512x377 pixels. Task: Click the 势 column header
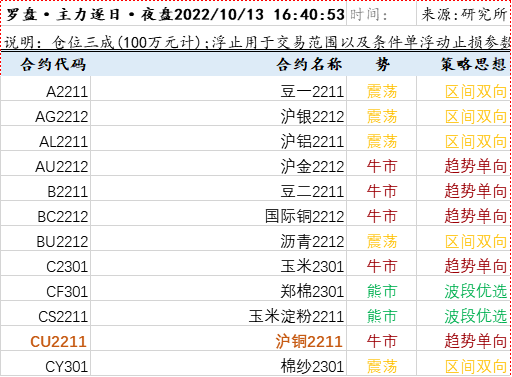[381, 64]
